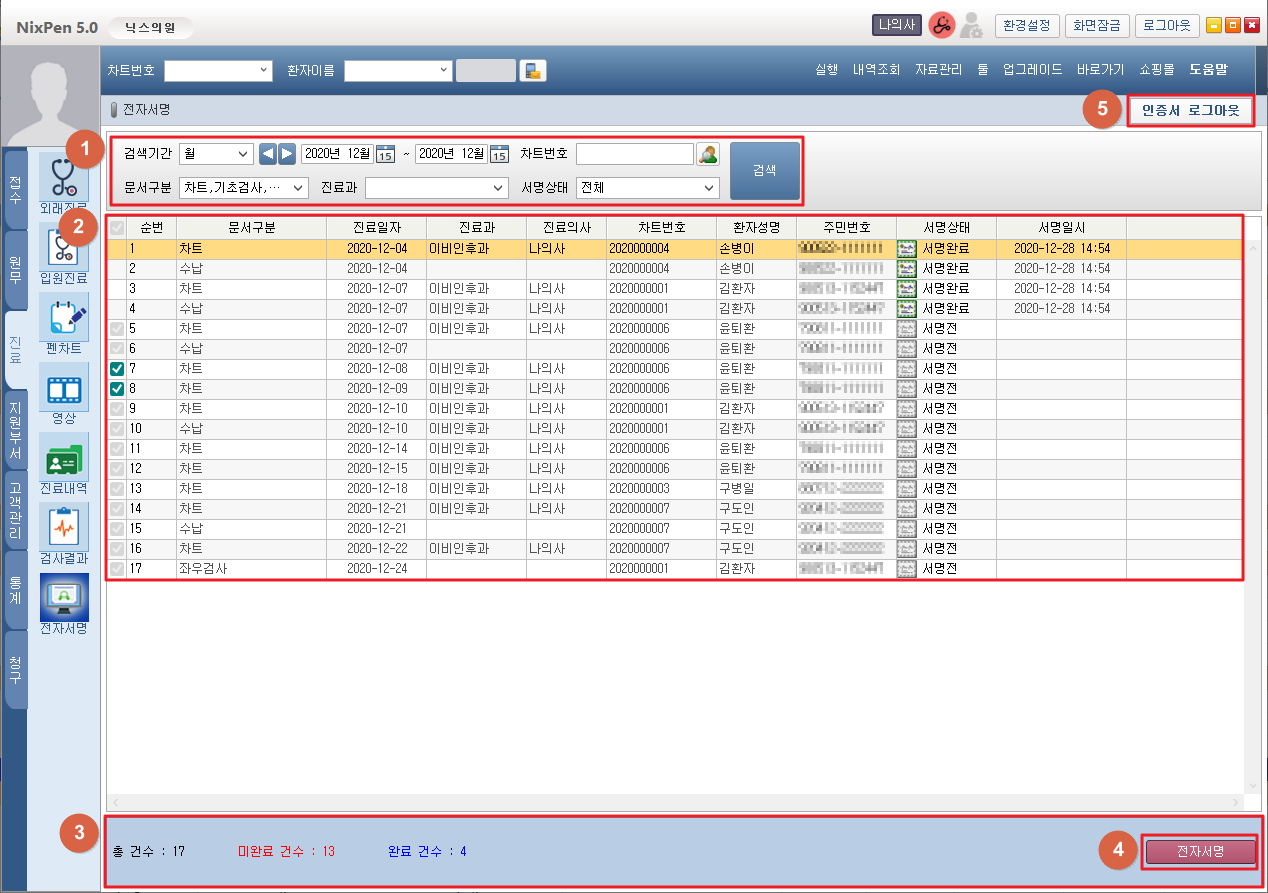Open the 영상 imaging icon
This screenshot has height=893, width=1268.
(x=63, y=390)
